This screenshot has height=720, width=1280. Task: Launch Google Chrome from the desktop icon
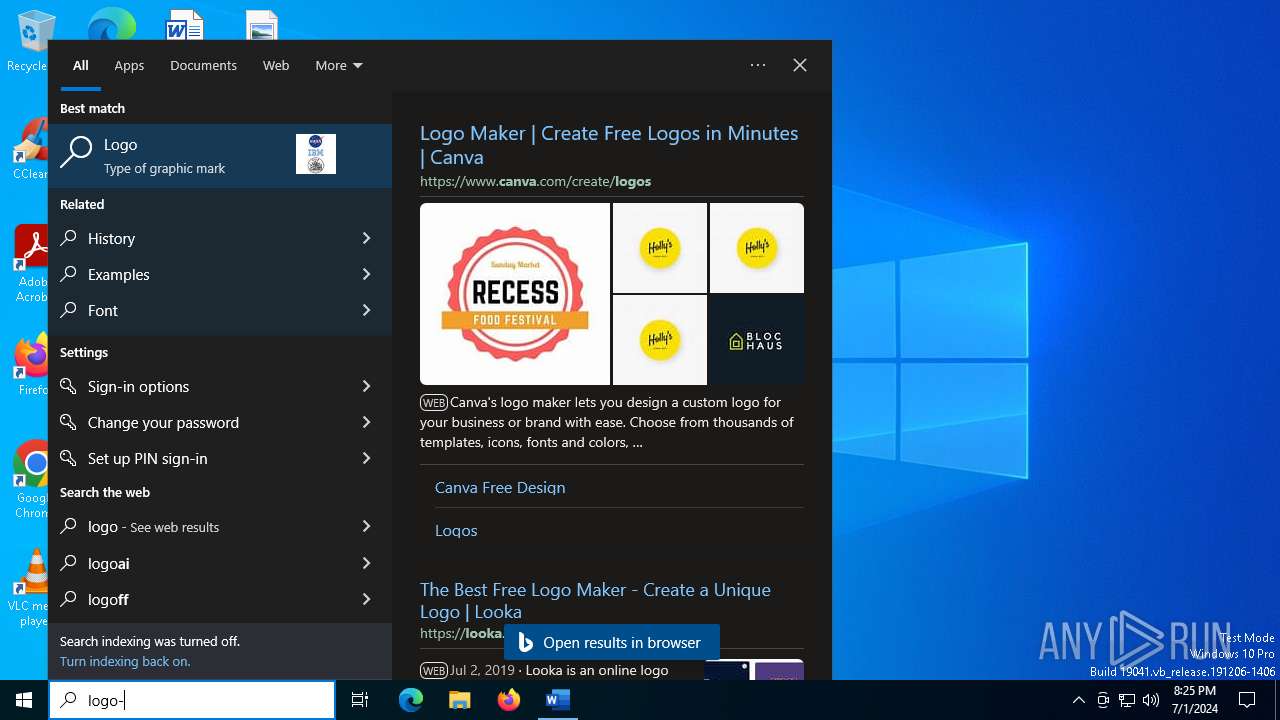click(31, 478)
